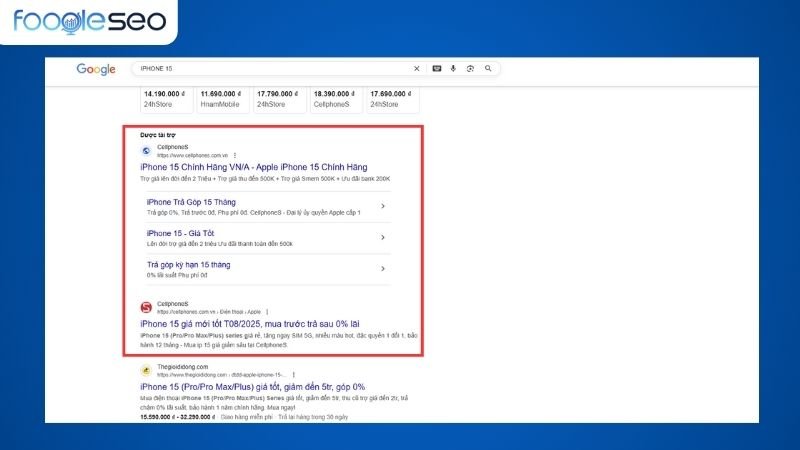This screenshot has width=800, height=450.
Task: Click the magnifying glass search icon
Action: click(x=488, y=68)
